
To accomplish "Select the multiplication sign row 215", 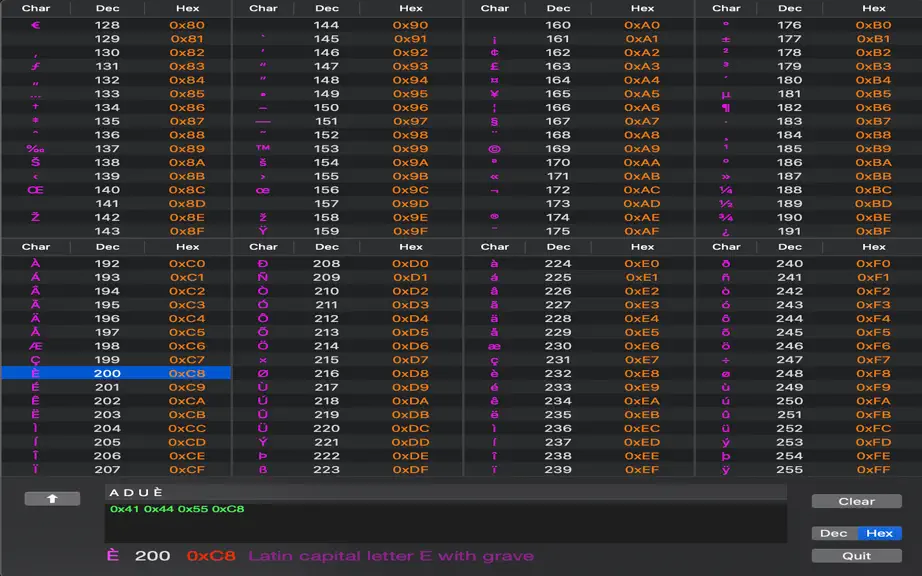I will [x=348, y=360].
